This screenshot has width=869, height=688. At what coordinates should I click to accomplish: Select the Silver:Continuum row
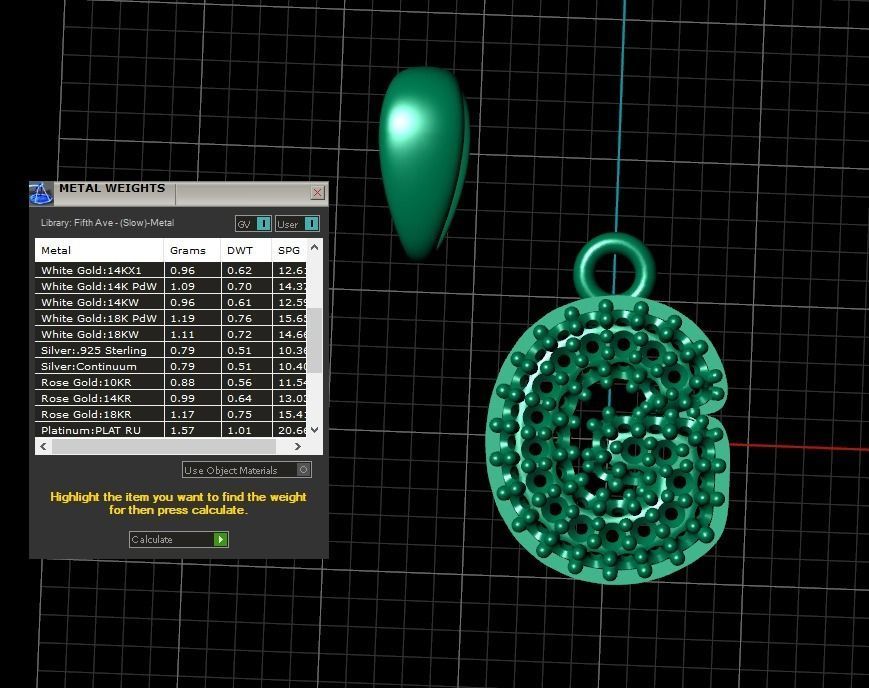(x=171, y=366)
